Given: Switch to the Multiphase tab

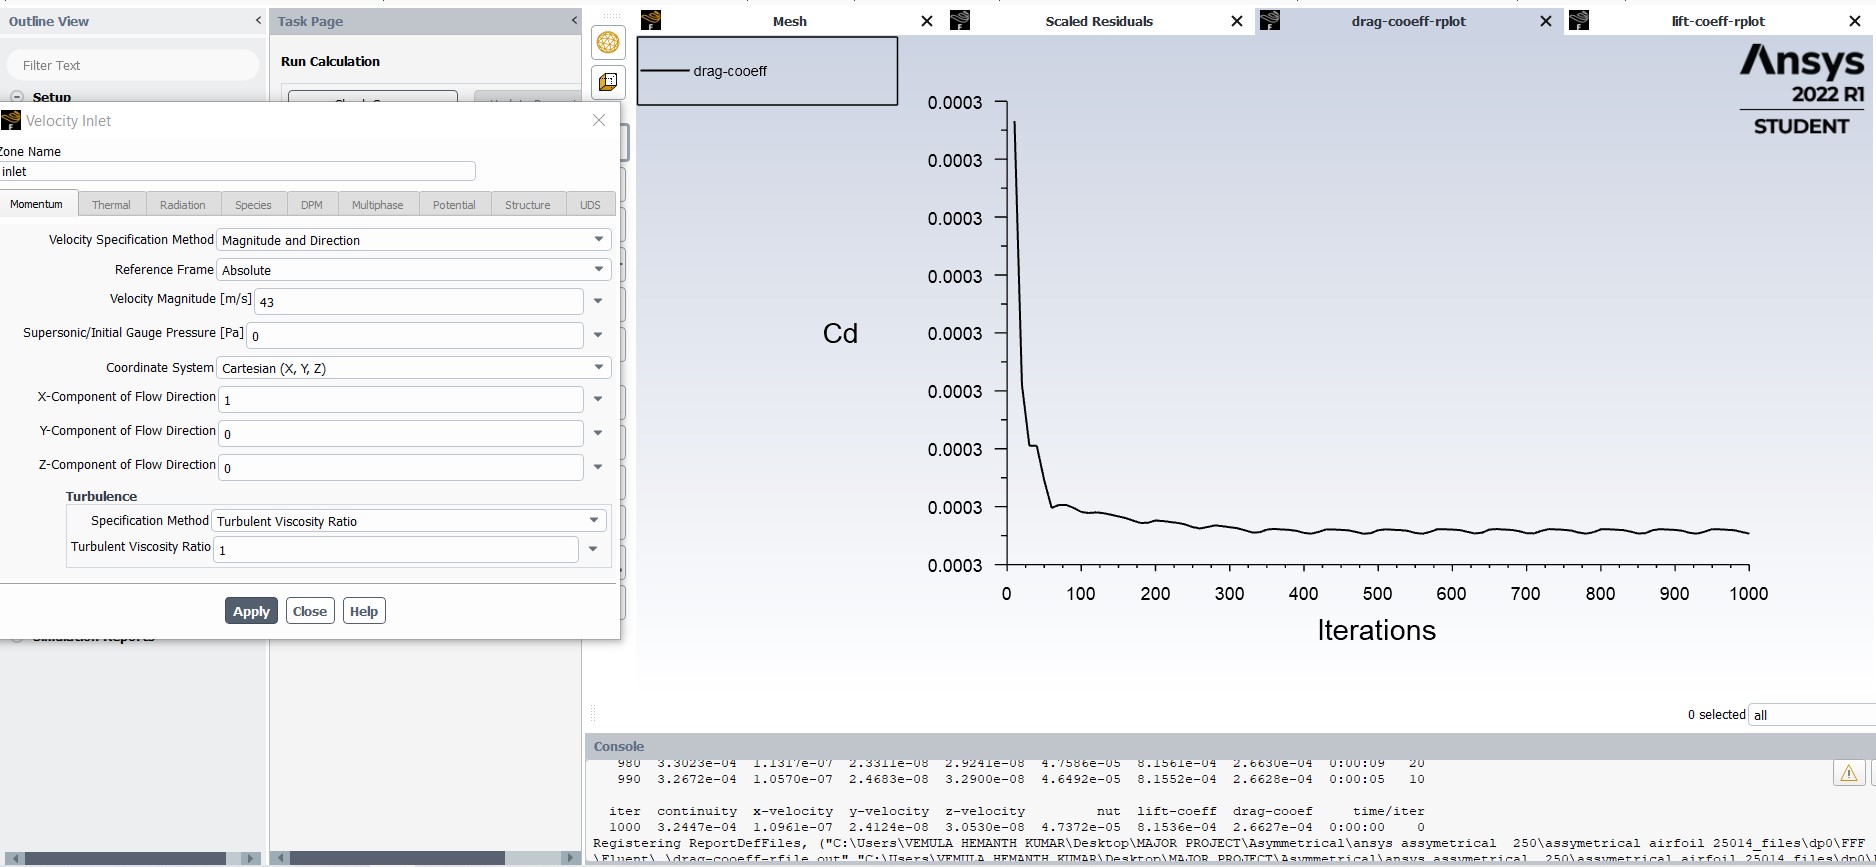Looking at the screenshot, I should [378, 204].
